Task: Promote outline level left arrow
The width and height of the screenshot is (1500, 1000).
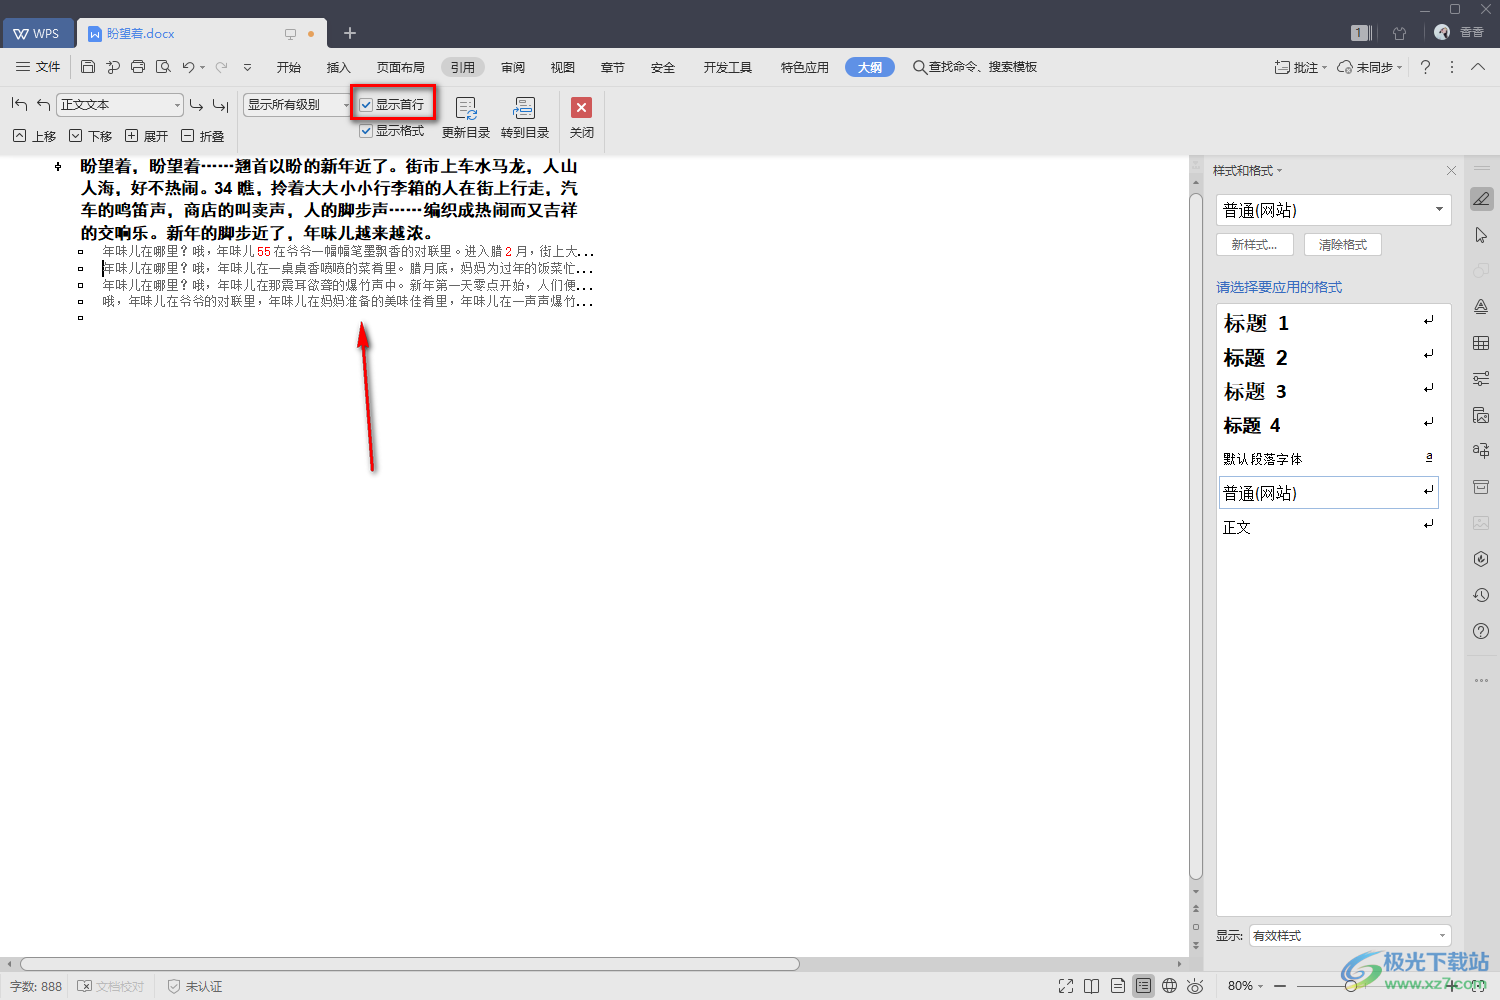Action: pyautogui.click(x=43, y=104)
